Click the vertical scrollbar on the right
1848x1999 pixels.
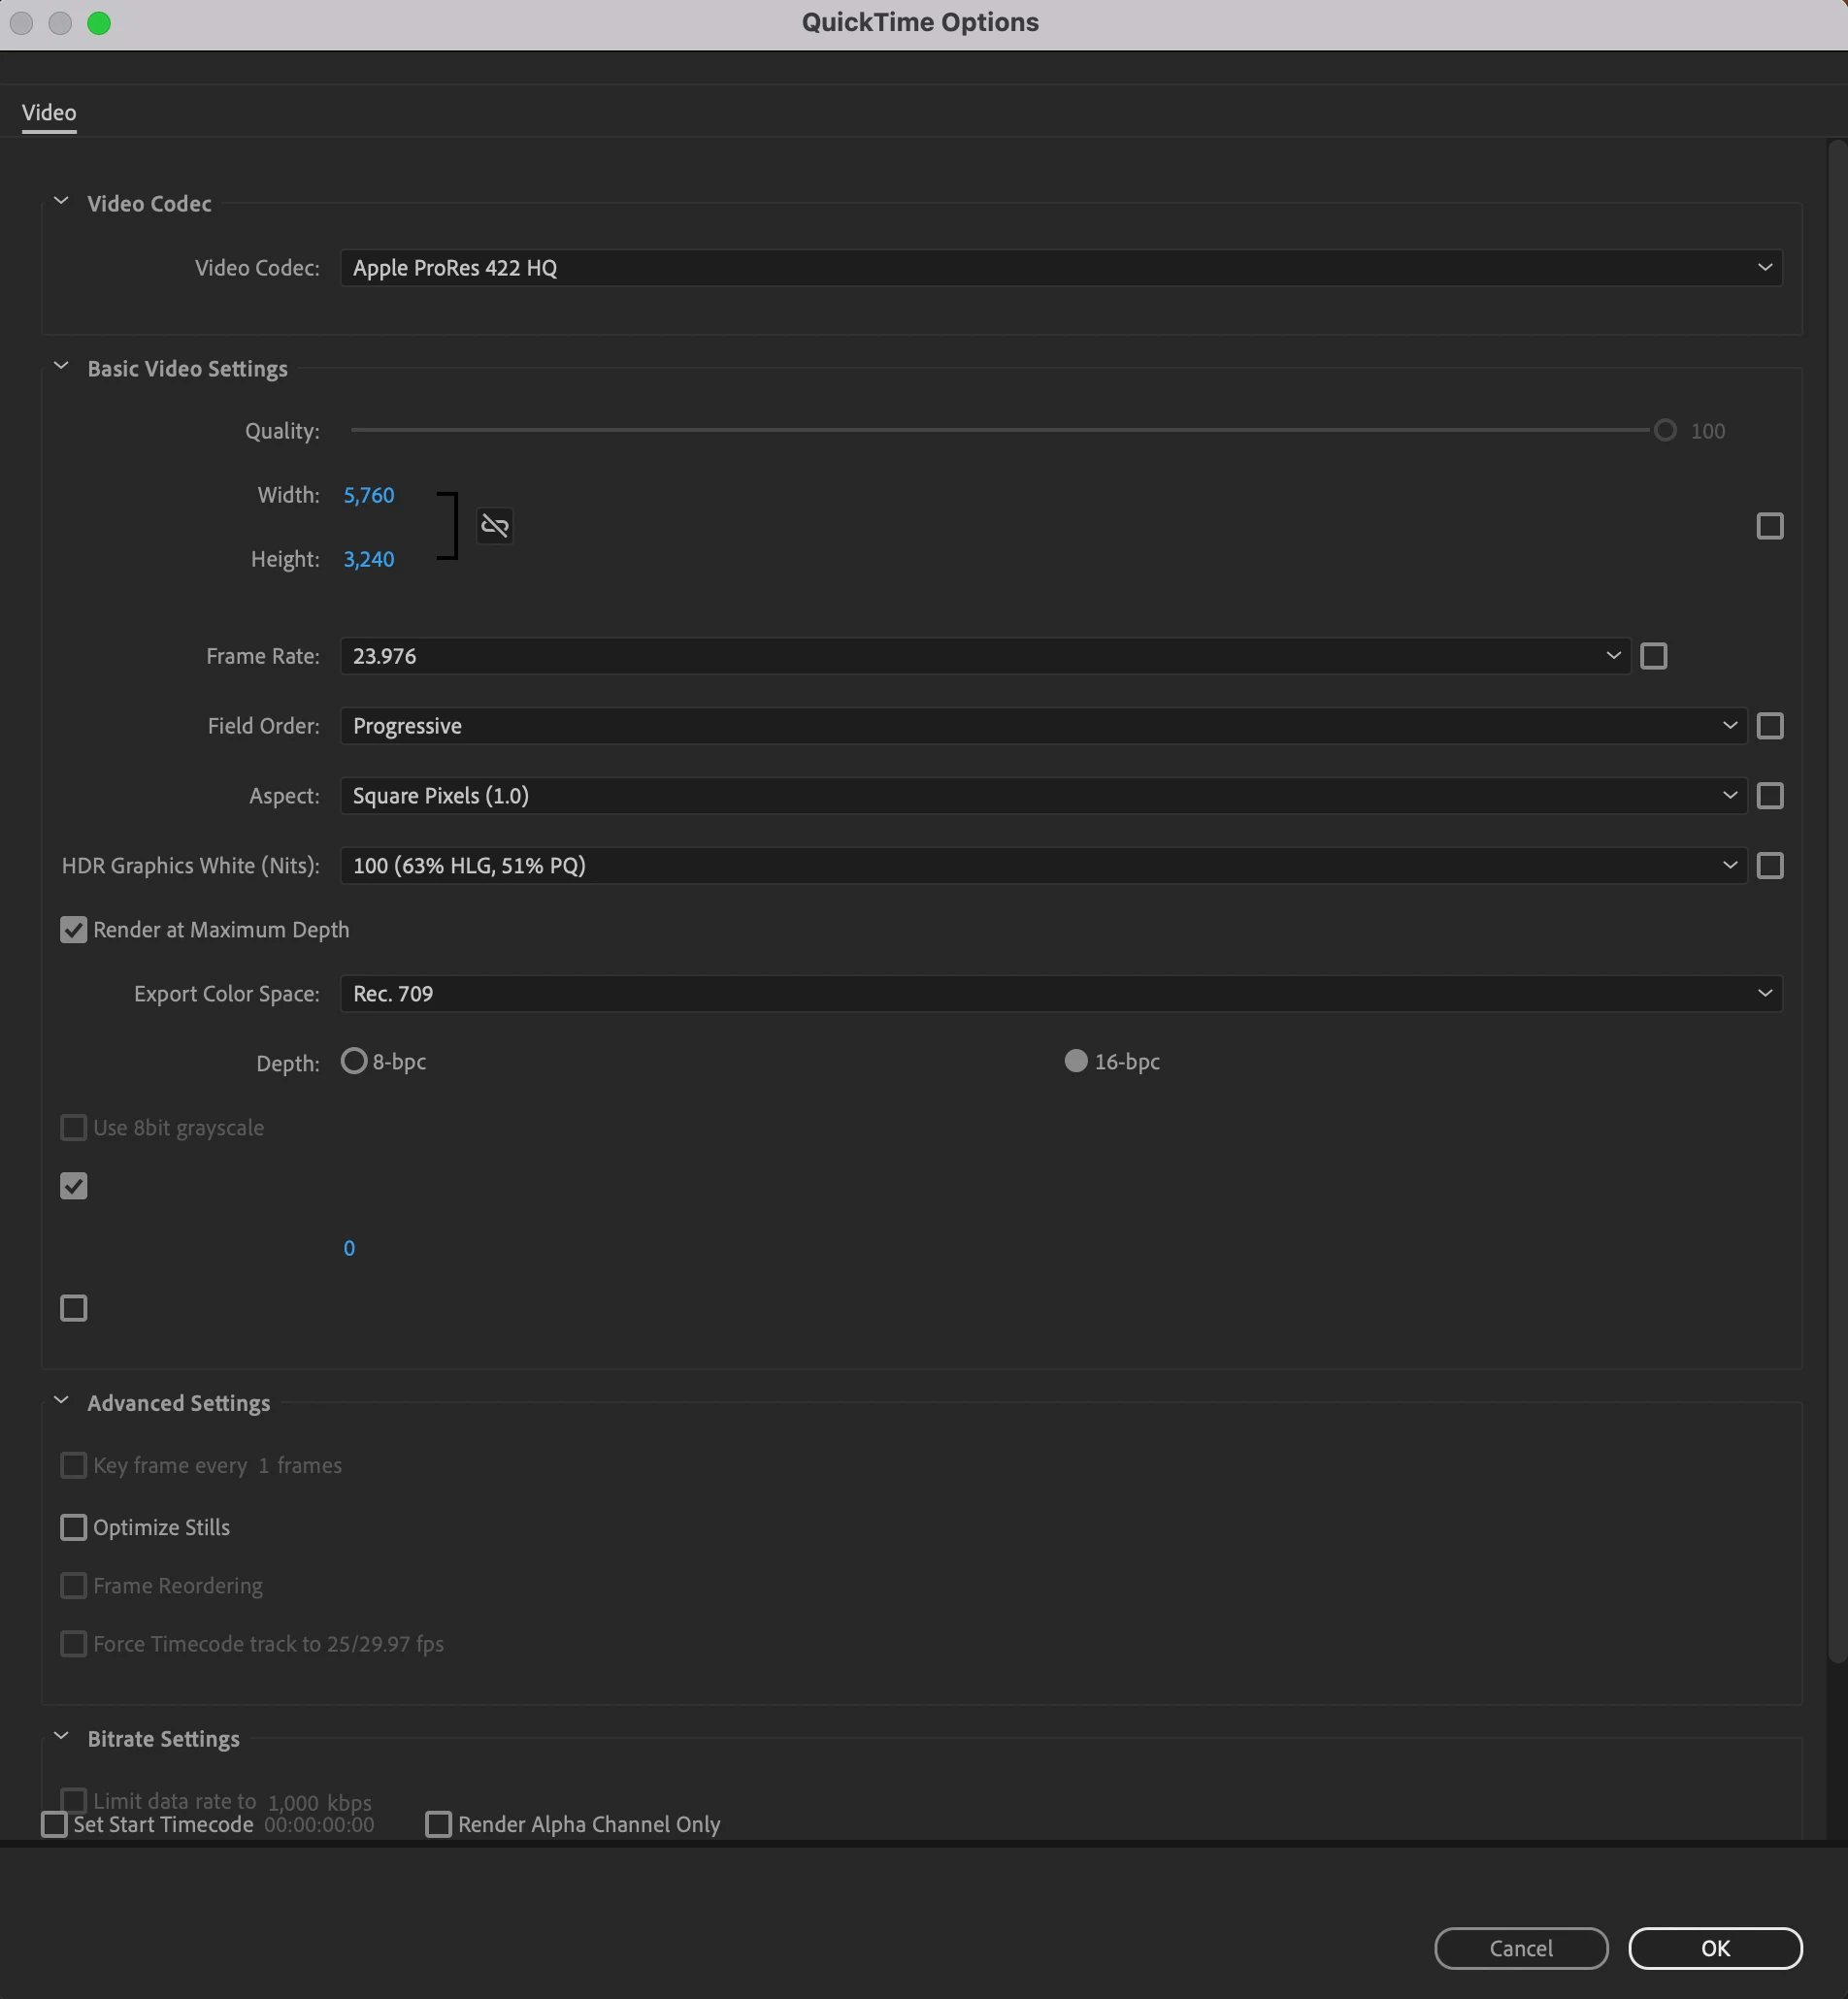1837,900
